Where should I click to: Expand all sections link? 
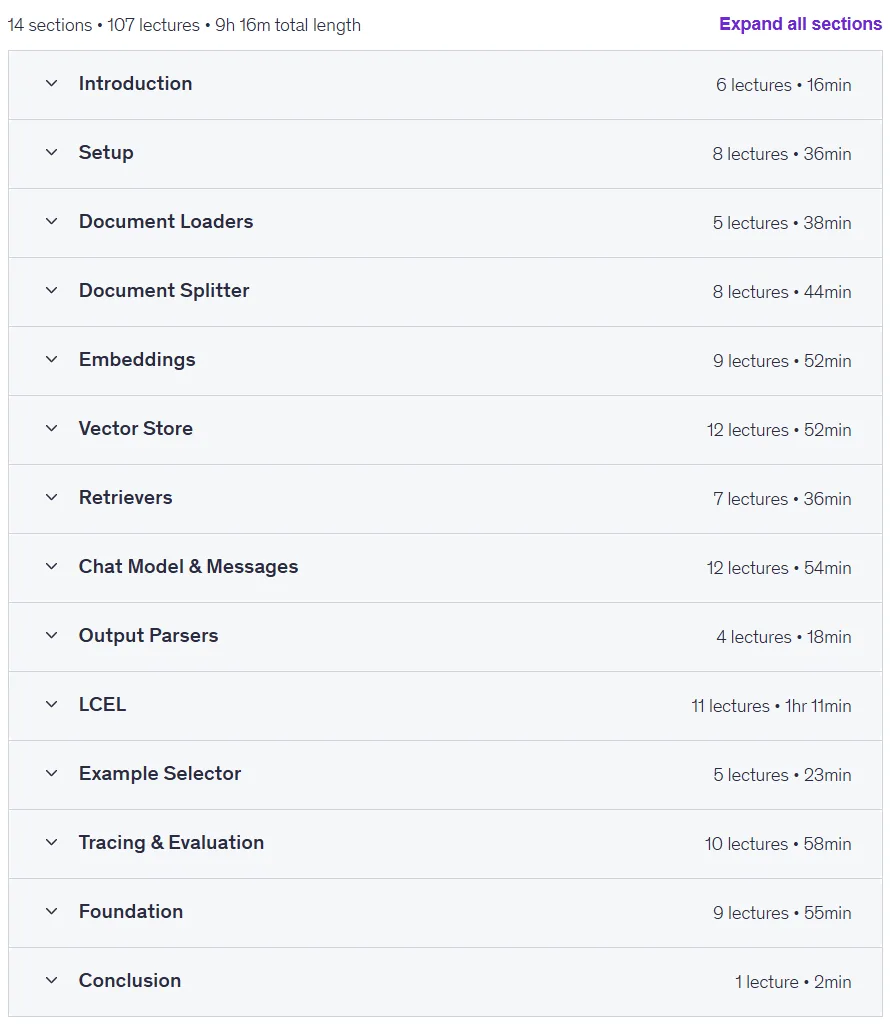(800, 24)
